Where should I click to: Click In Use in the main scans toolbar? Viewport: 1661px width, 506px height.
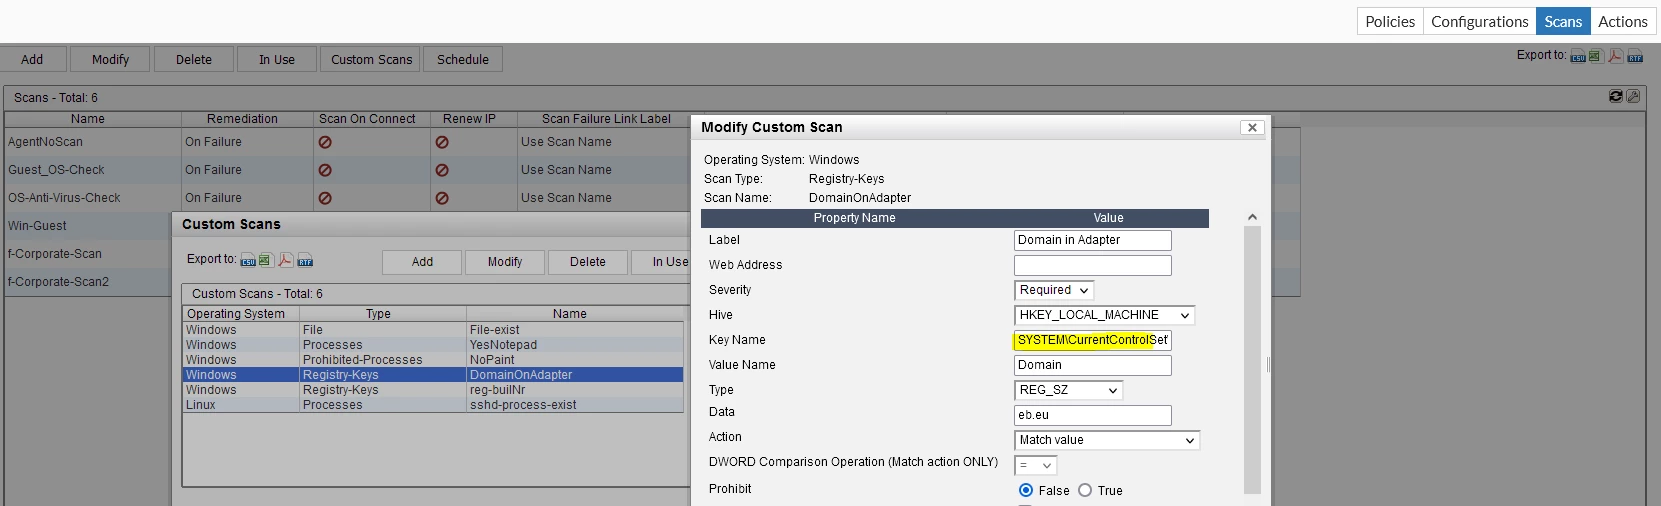(277, 59)
